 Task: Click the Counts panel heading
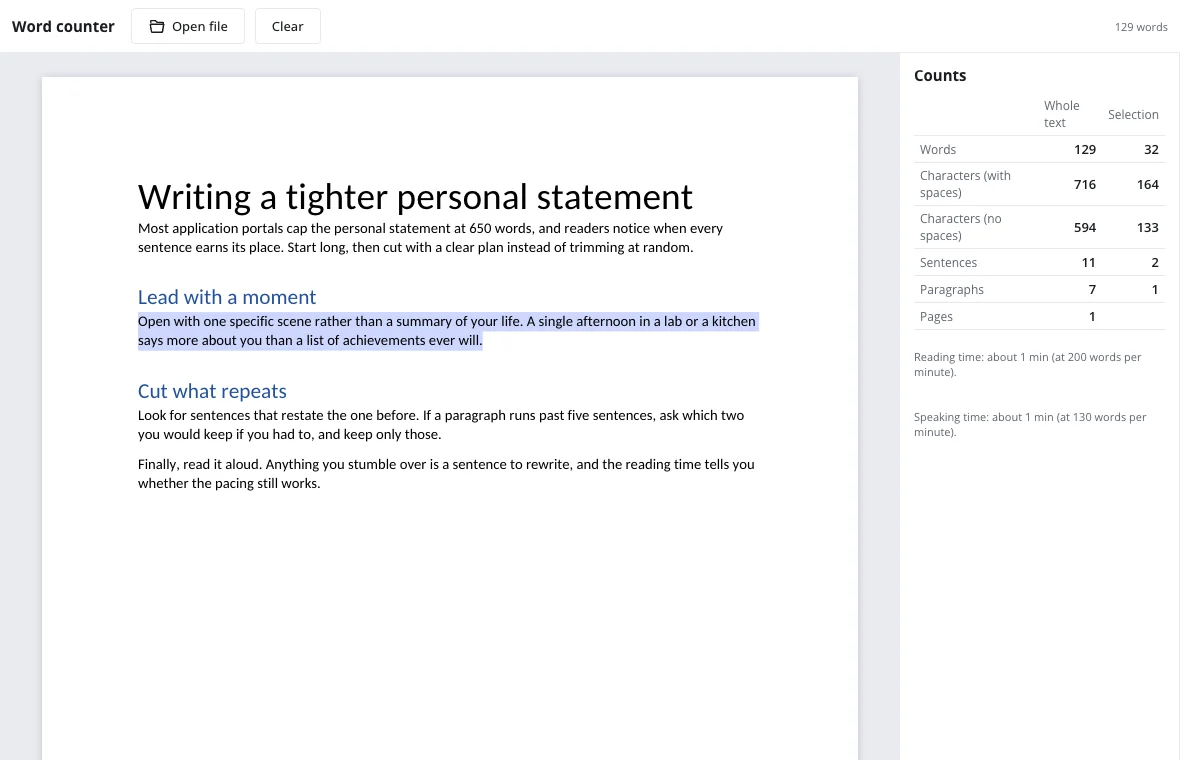click(x=940, y=75)
